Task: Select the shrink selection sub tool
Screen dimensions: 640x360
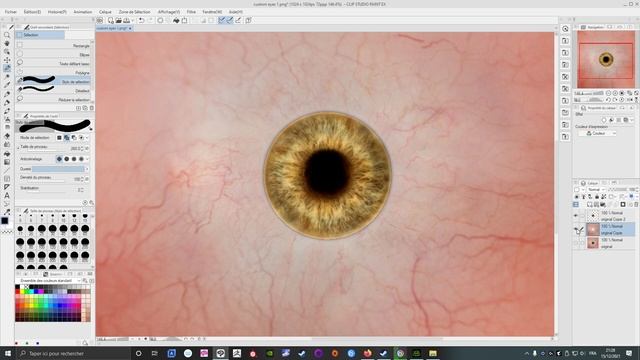Action: pos(54,99)
